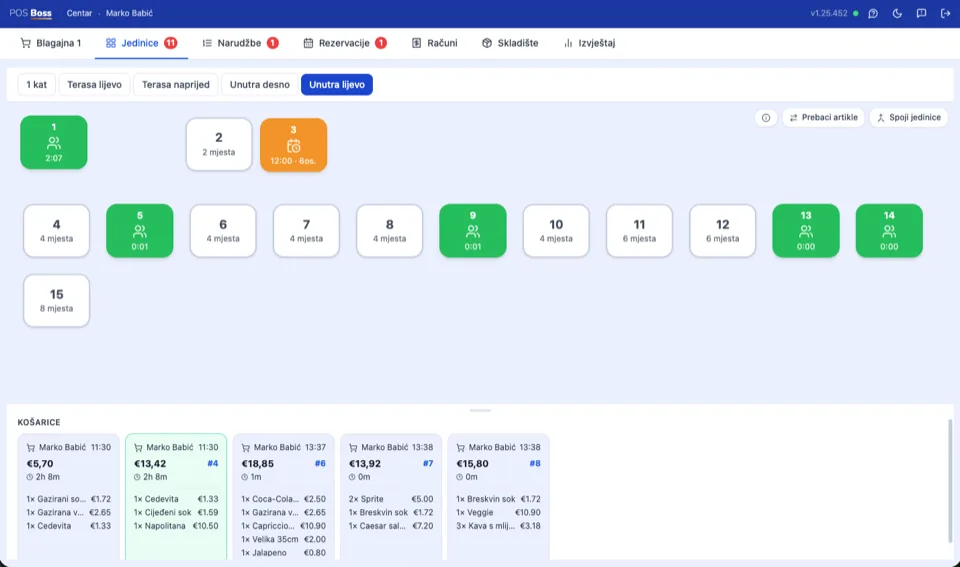
Task: Click the feedback message icon
Action: [x=921, y=13]
